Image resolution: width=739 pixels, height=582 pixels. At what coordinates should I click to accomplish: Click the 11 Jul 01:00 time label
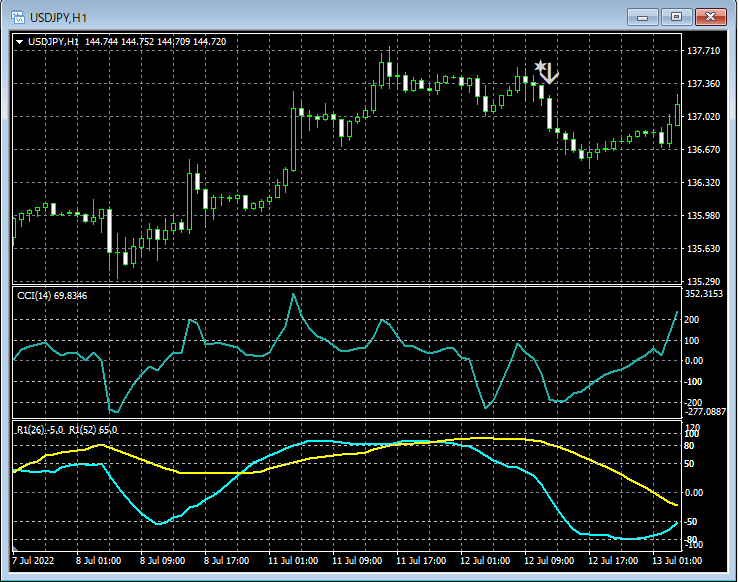click(x=294, y=562)
